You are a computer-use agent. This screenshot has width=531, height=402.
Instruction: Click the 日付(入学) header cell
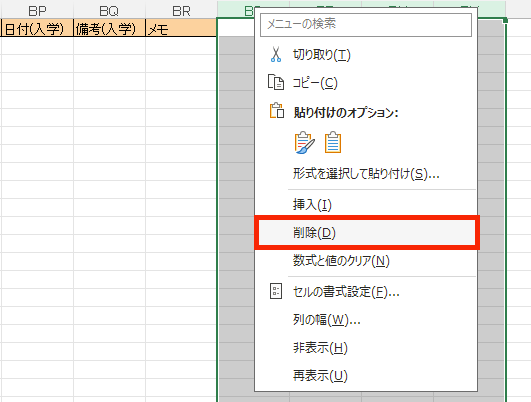[x=37, y=28]
